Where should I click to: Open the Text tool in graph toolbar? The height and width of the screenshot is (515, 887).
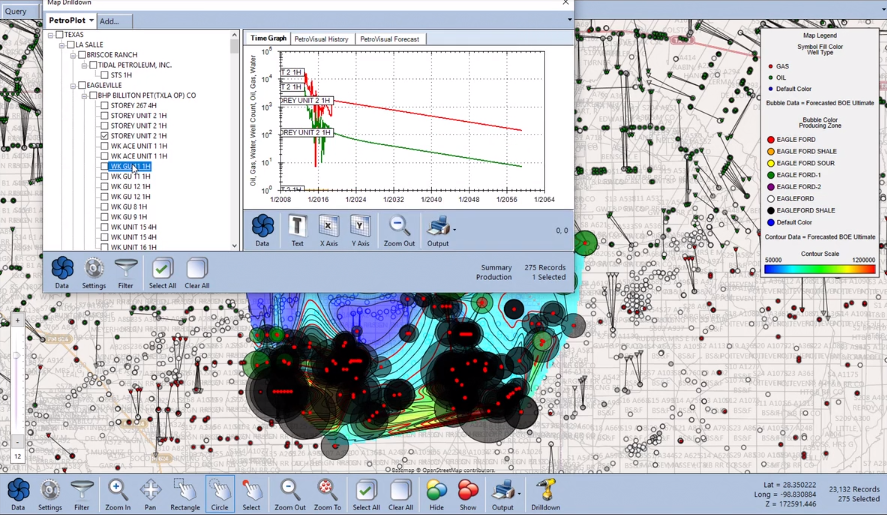[297, 228]
